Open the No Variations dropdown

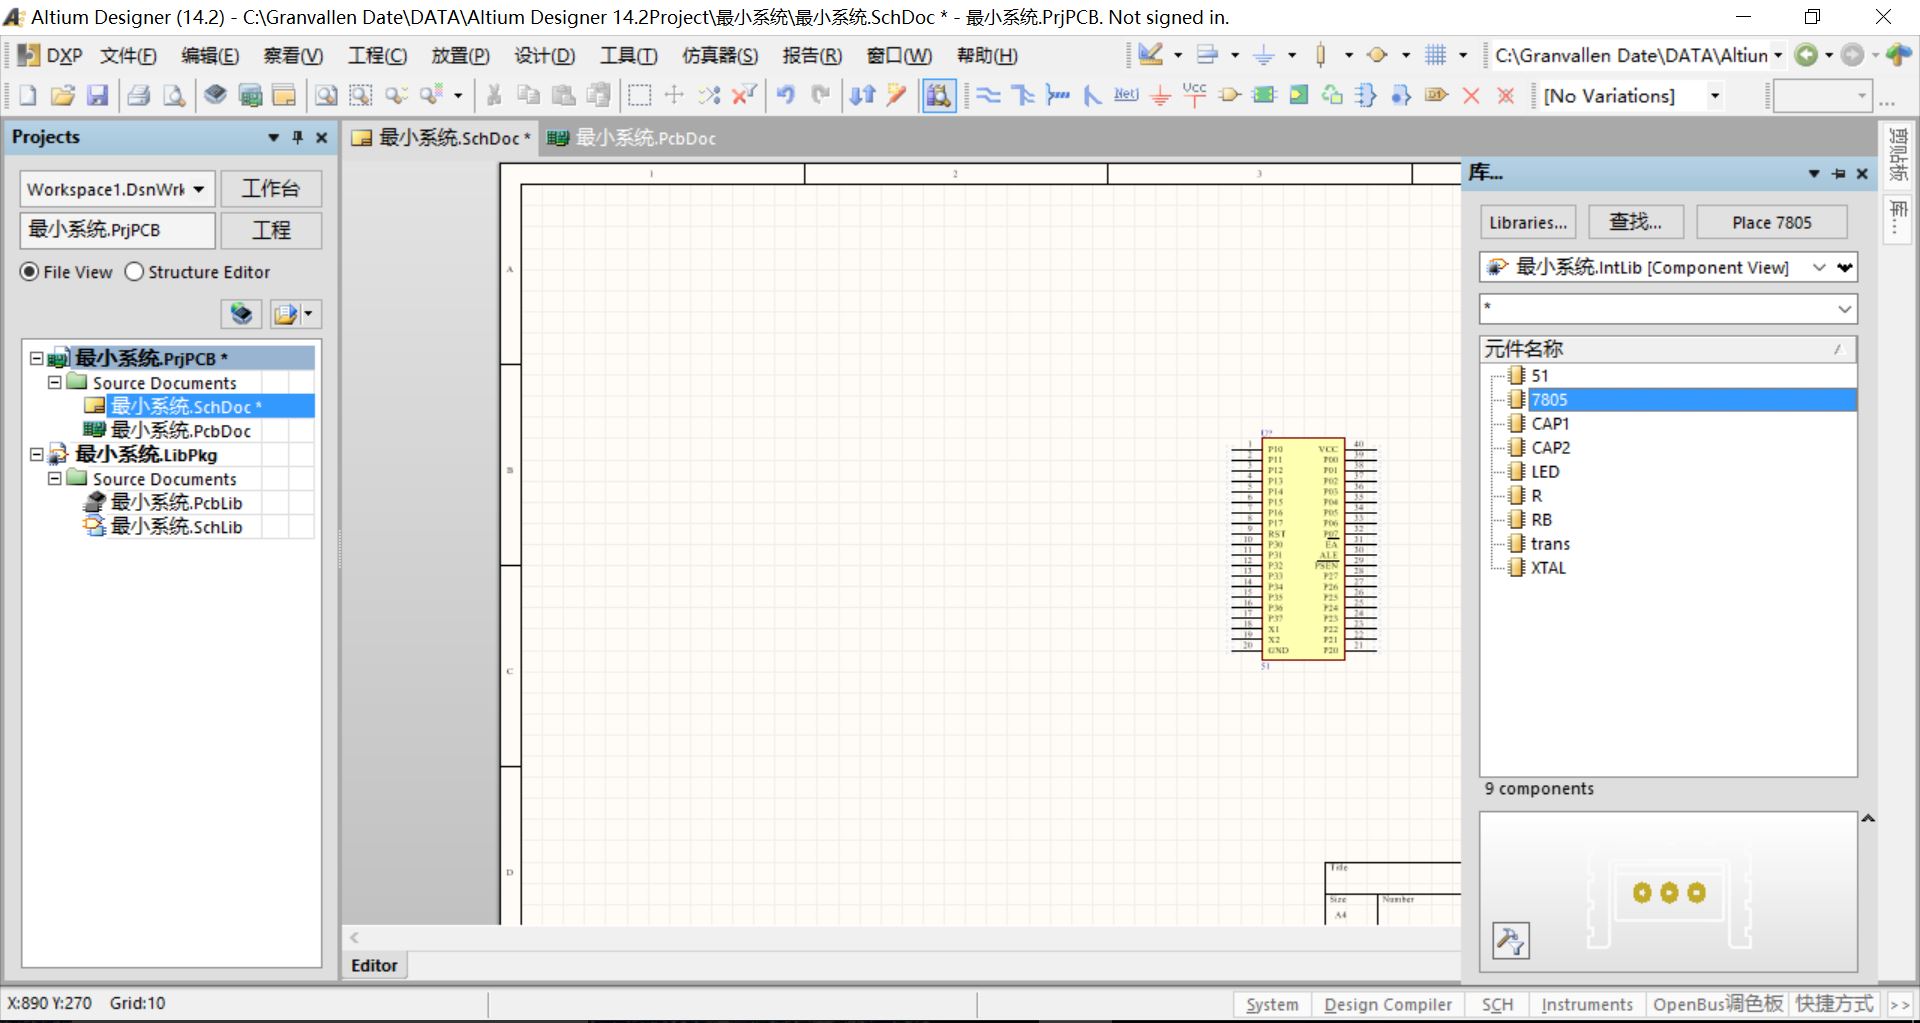(1715, 96)
